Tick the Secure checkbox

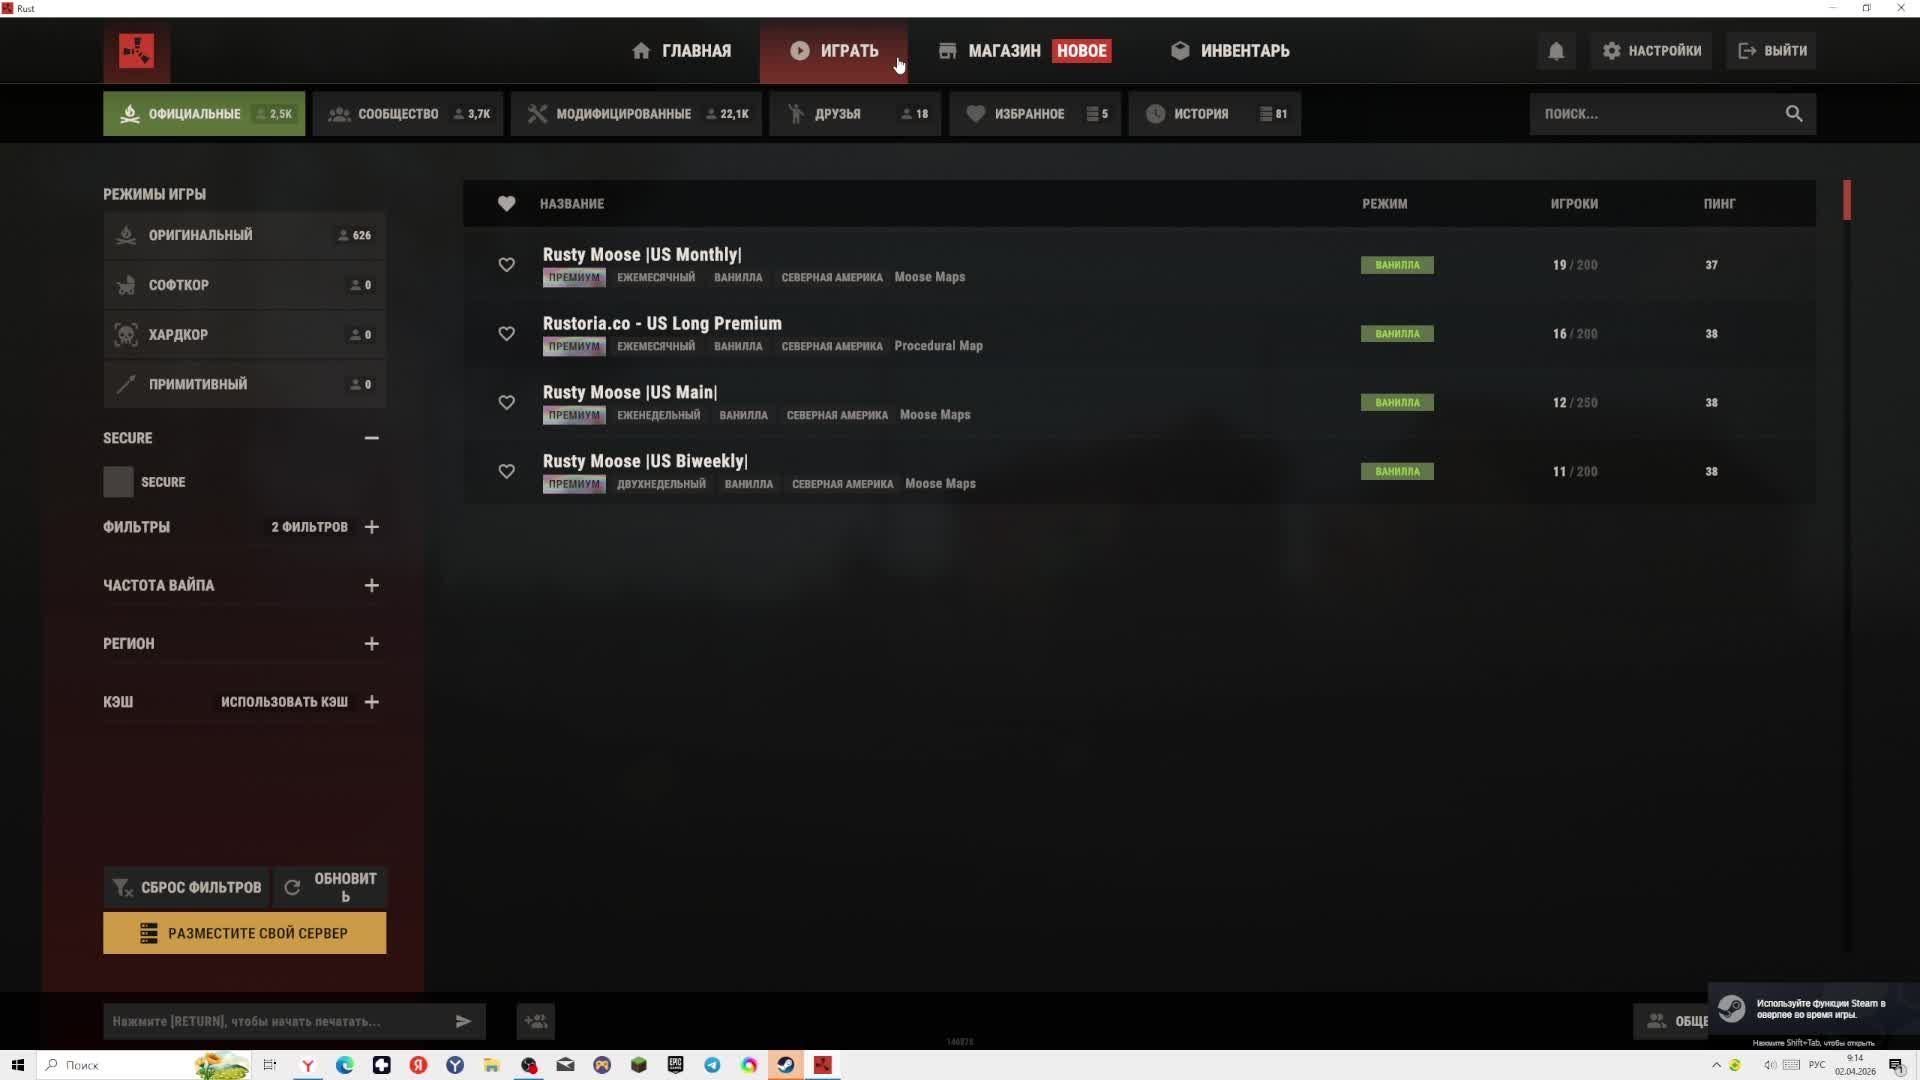tap(118, 482)
